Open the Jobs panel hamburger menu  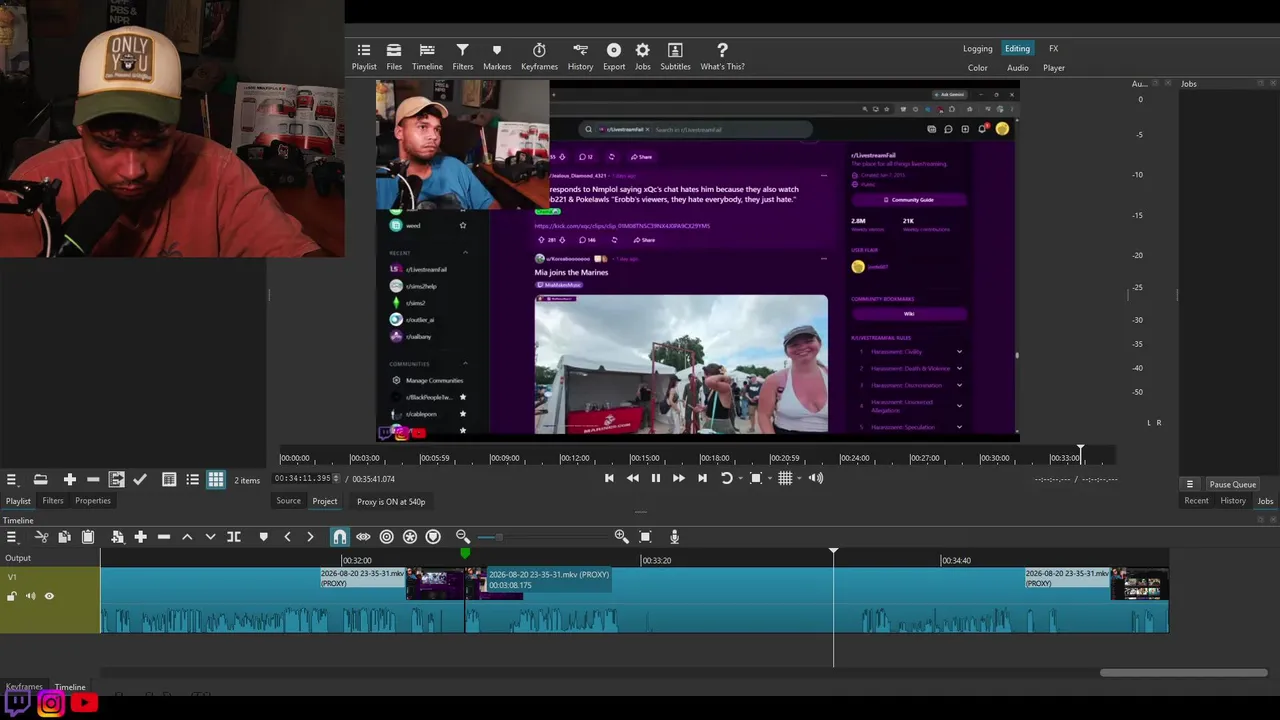pyautogui.click(x=1189, y=484)
